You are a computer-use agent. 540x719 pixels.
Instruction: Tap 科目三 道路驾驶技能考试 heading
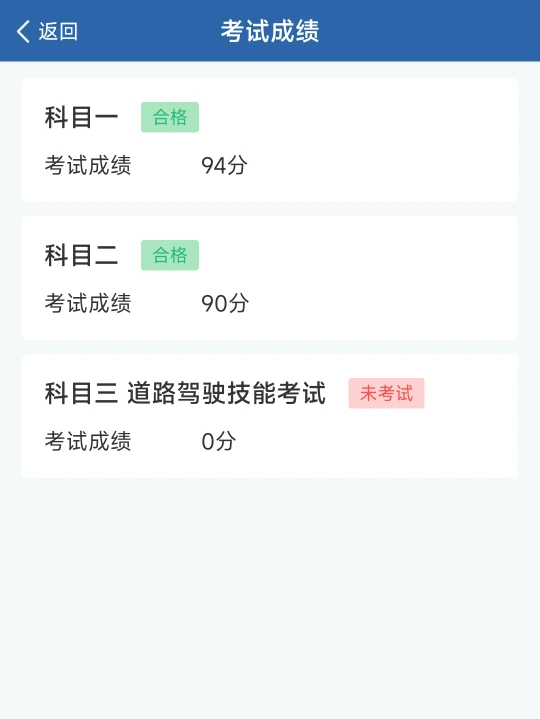point(185,393)
